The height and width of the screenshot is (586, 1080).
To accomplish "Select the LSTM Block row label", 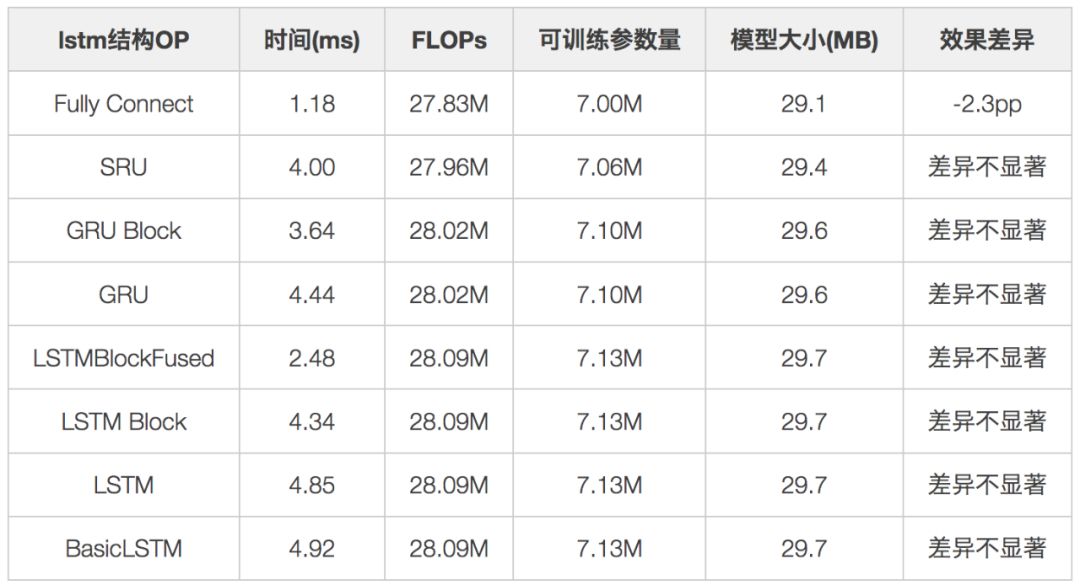I will point(123,422).
